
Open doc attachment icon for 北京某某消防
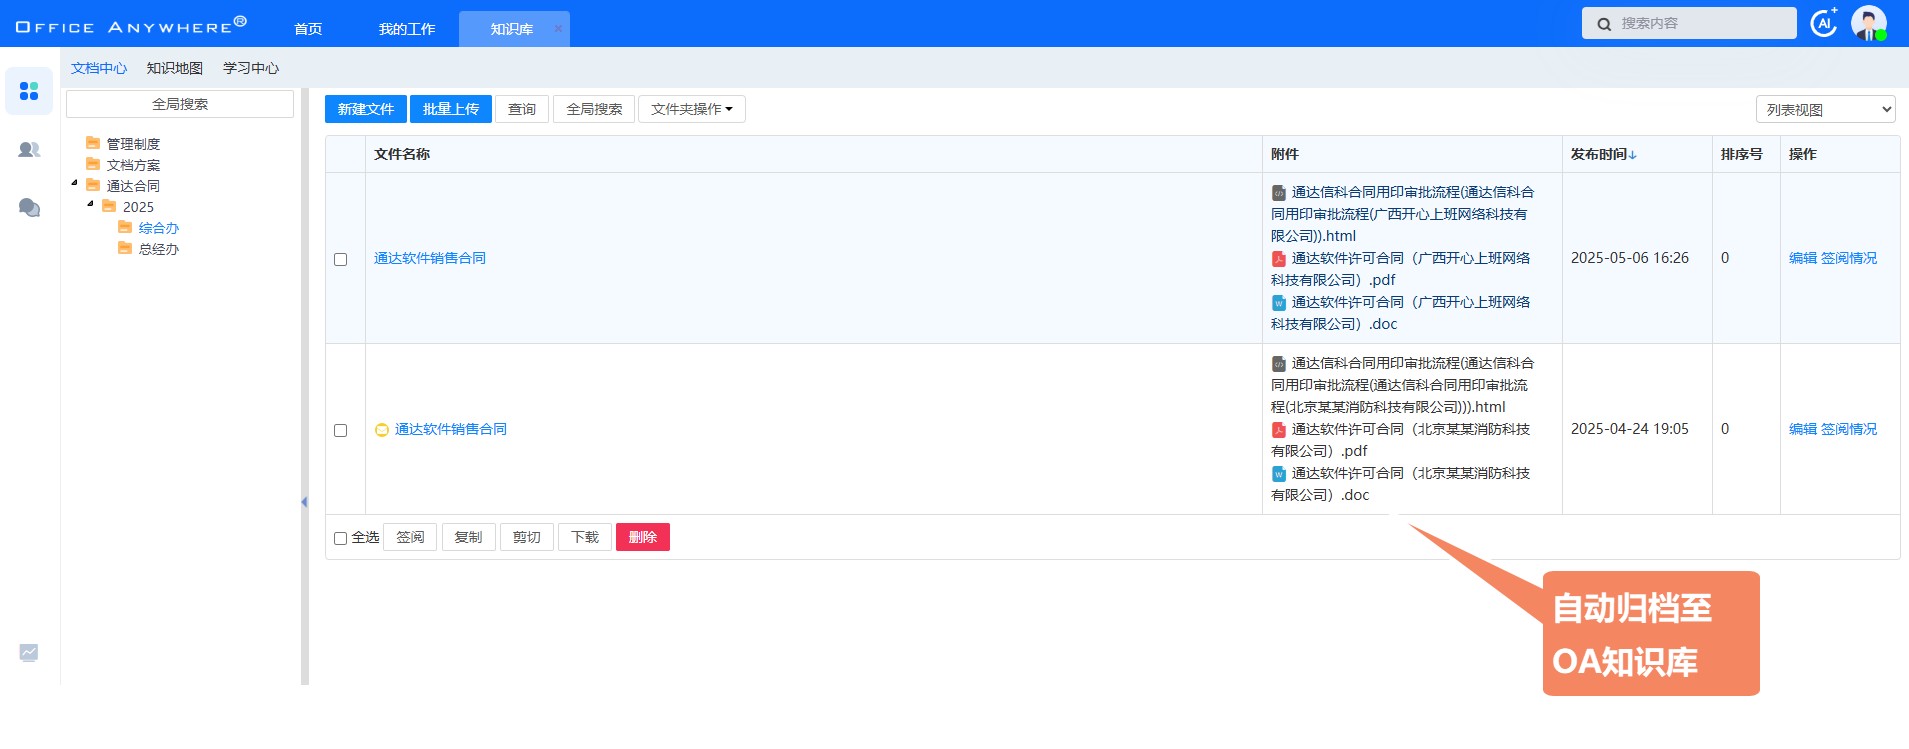pyautogui.click(x=1279, y=474)
